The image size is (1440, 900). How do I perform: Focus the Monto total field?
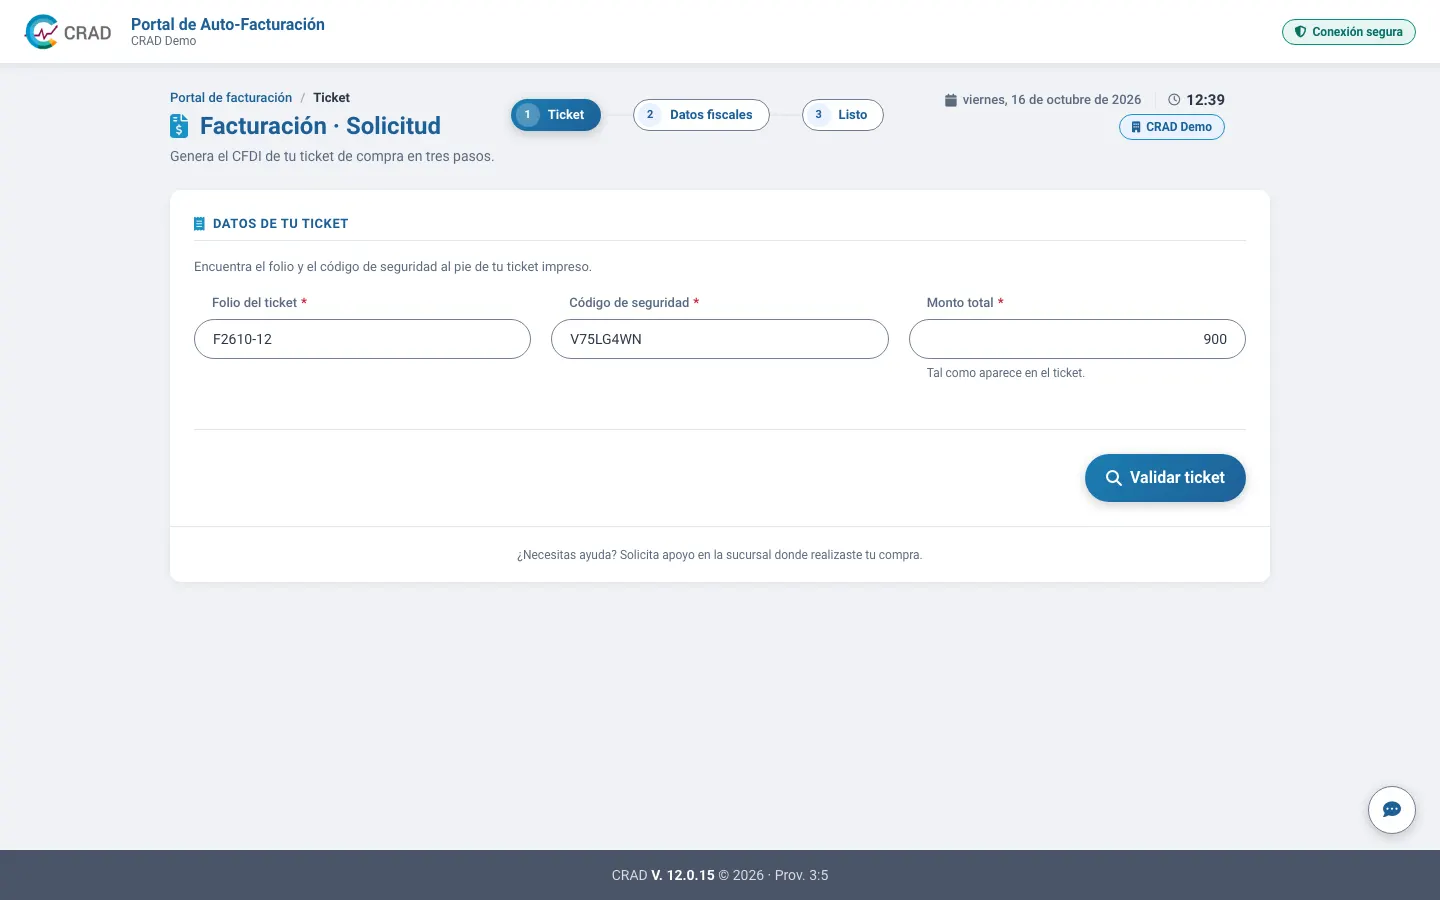click(1077, 339)
